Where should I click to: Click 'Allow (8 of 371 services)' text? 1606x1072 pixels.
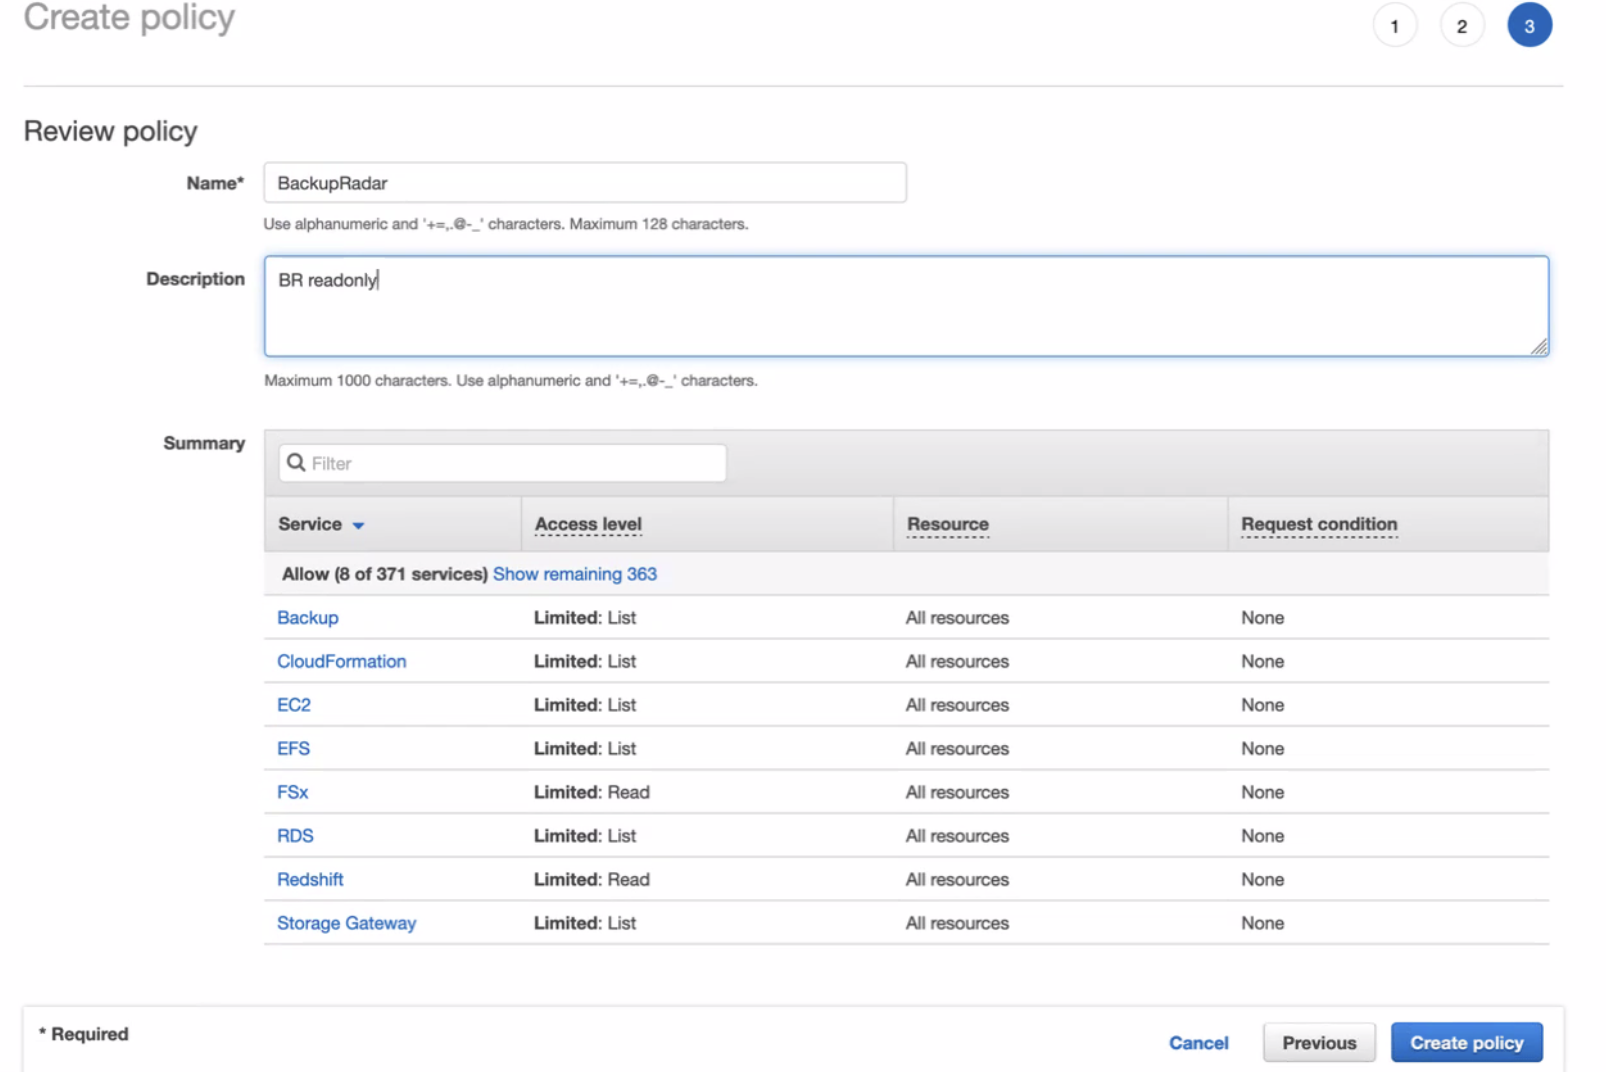[x=385, y=574]
